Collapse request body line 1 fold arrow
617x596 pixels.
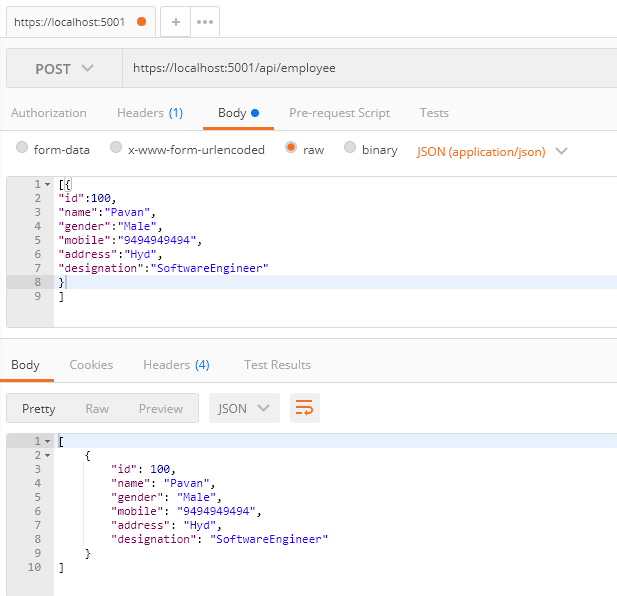point(48,184)
